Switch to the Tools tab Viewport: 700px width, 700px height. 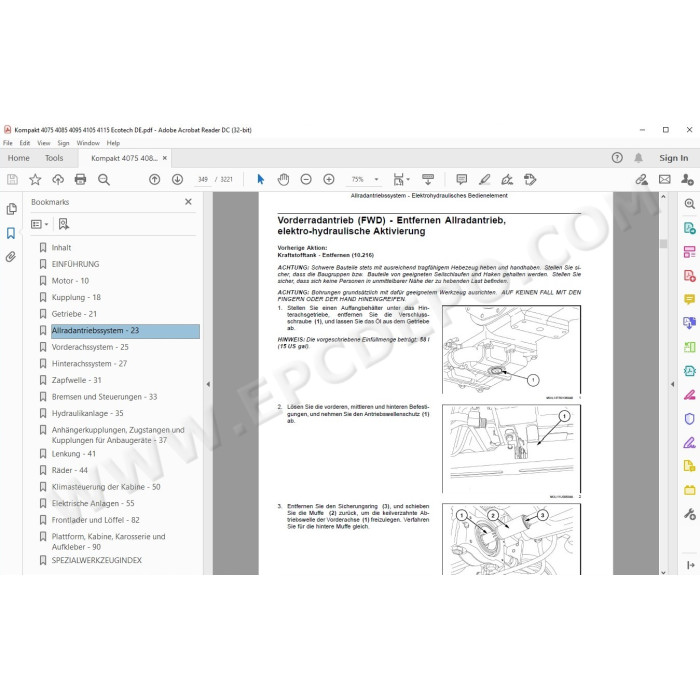click(54, 158)
